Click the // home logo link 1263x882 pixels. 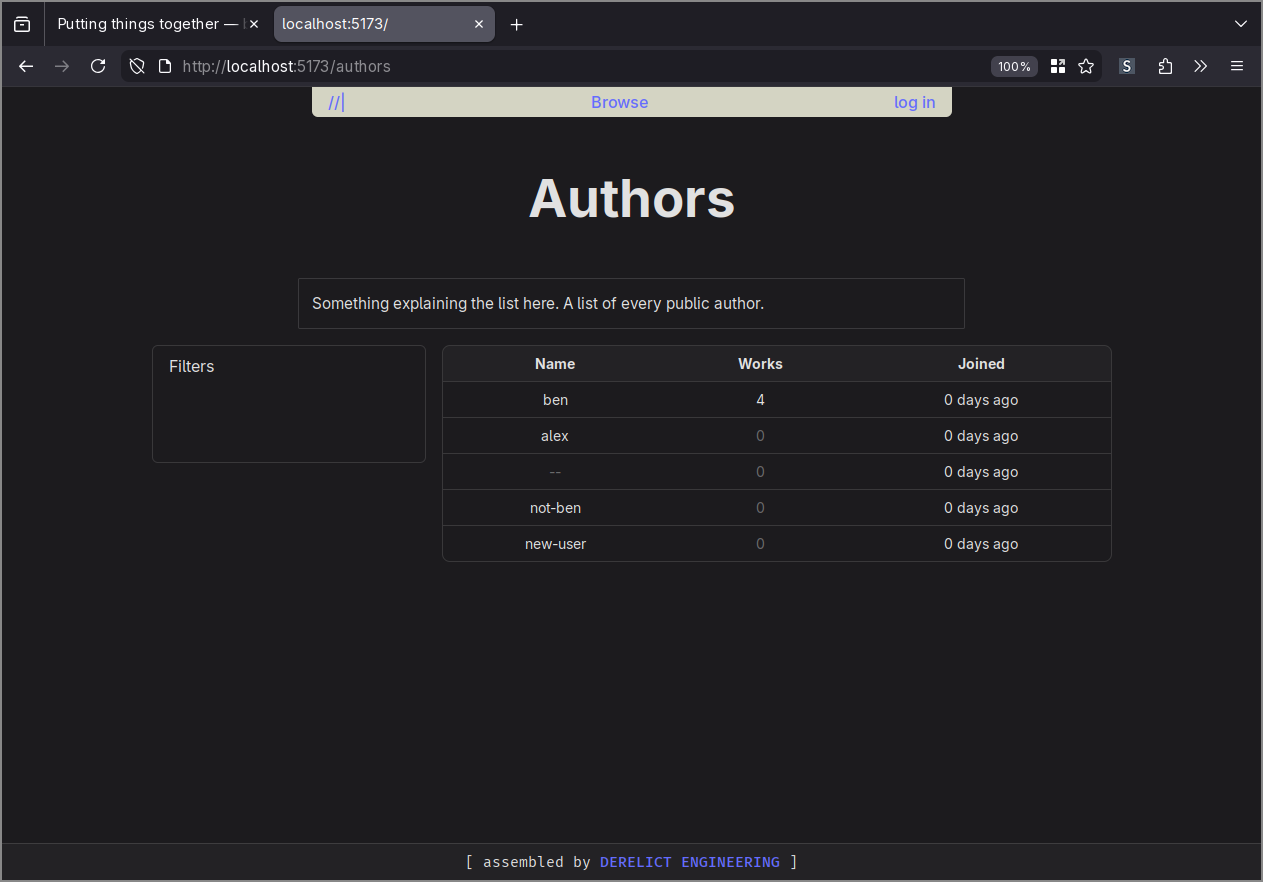pos(335,102)
